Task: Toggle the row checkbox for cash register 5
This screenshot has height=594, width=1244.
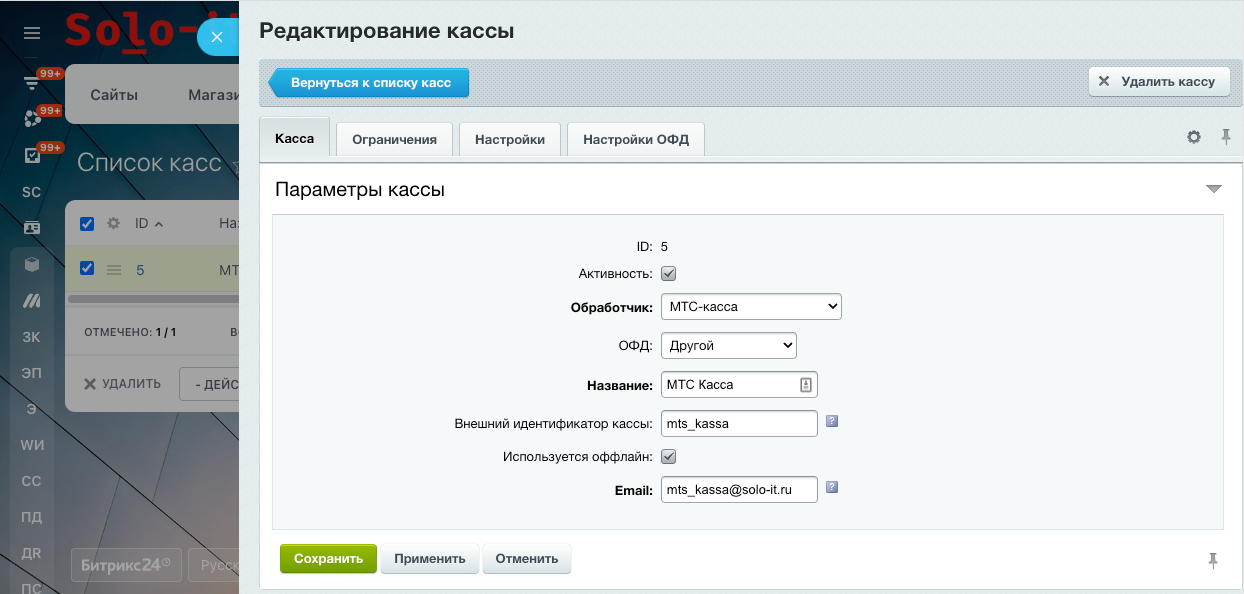Action: coord(87,268)
